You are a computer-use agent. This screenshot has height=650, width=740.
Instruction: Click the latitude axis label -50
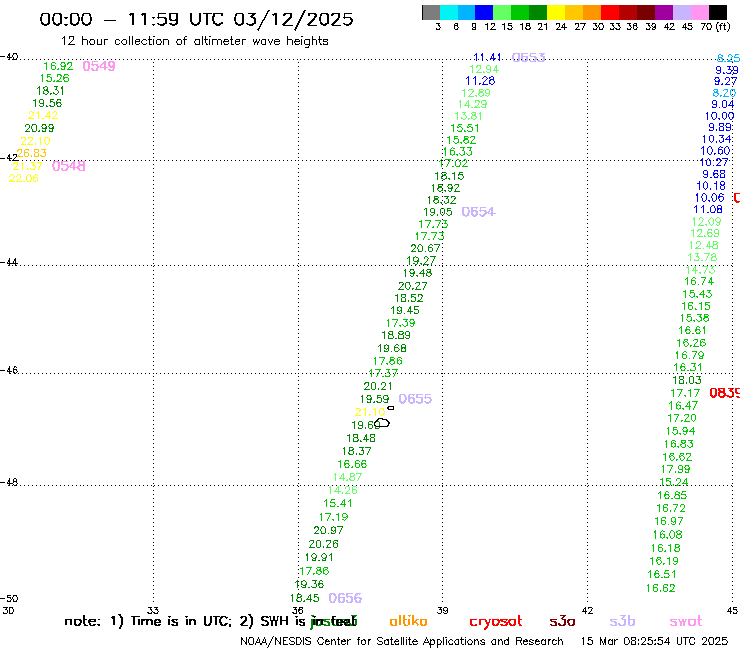9,599
